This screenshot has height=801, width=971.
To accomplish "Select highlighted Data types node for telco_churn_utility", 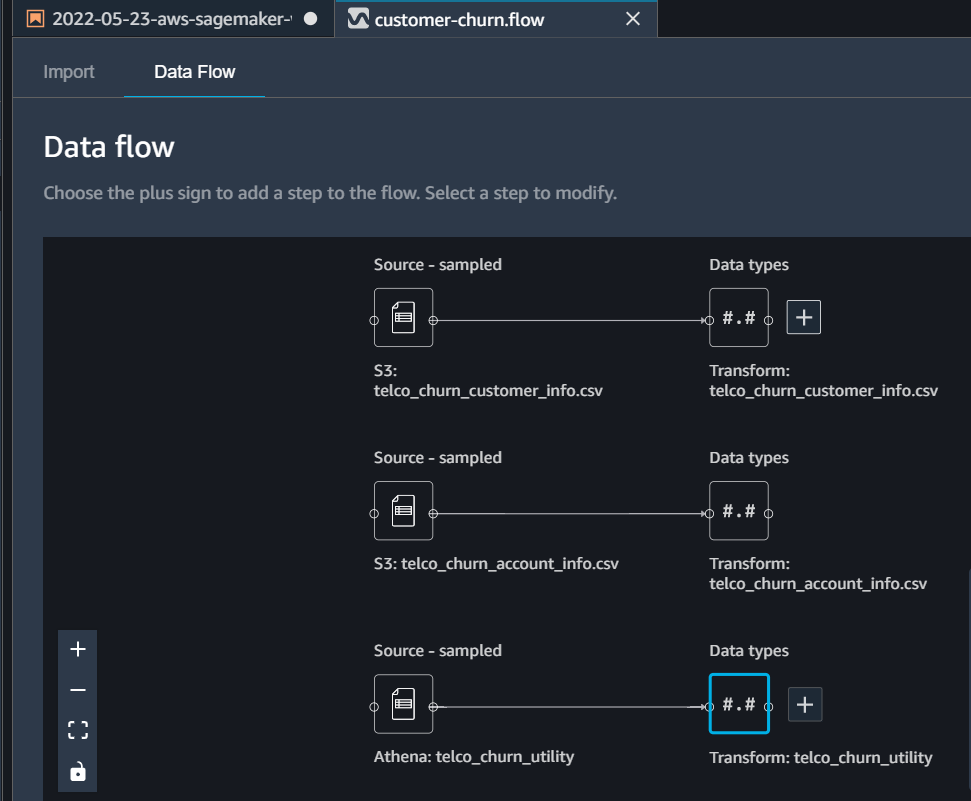I will (x=739, y=704).
